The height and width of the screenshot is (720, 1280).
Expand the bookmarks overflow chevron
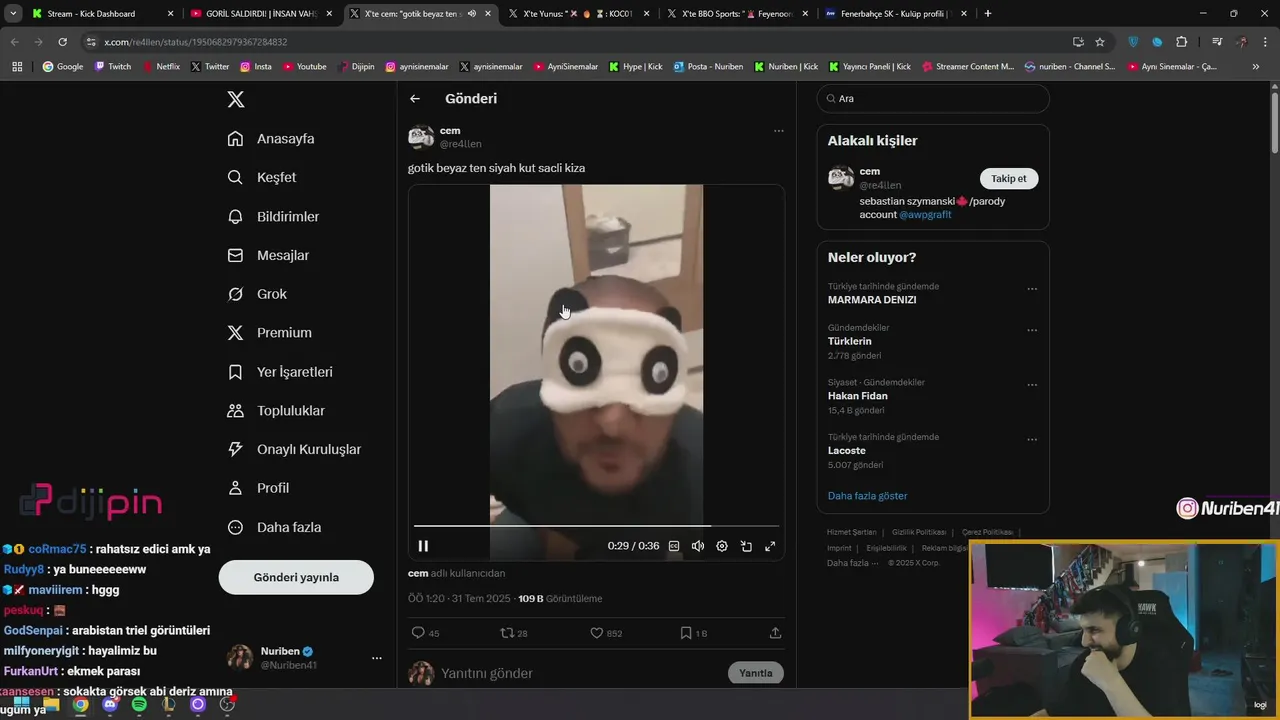(x=1256, y=67)
